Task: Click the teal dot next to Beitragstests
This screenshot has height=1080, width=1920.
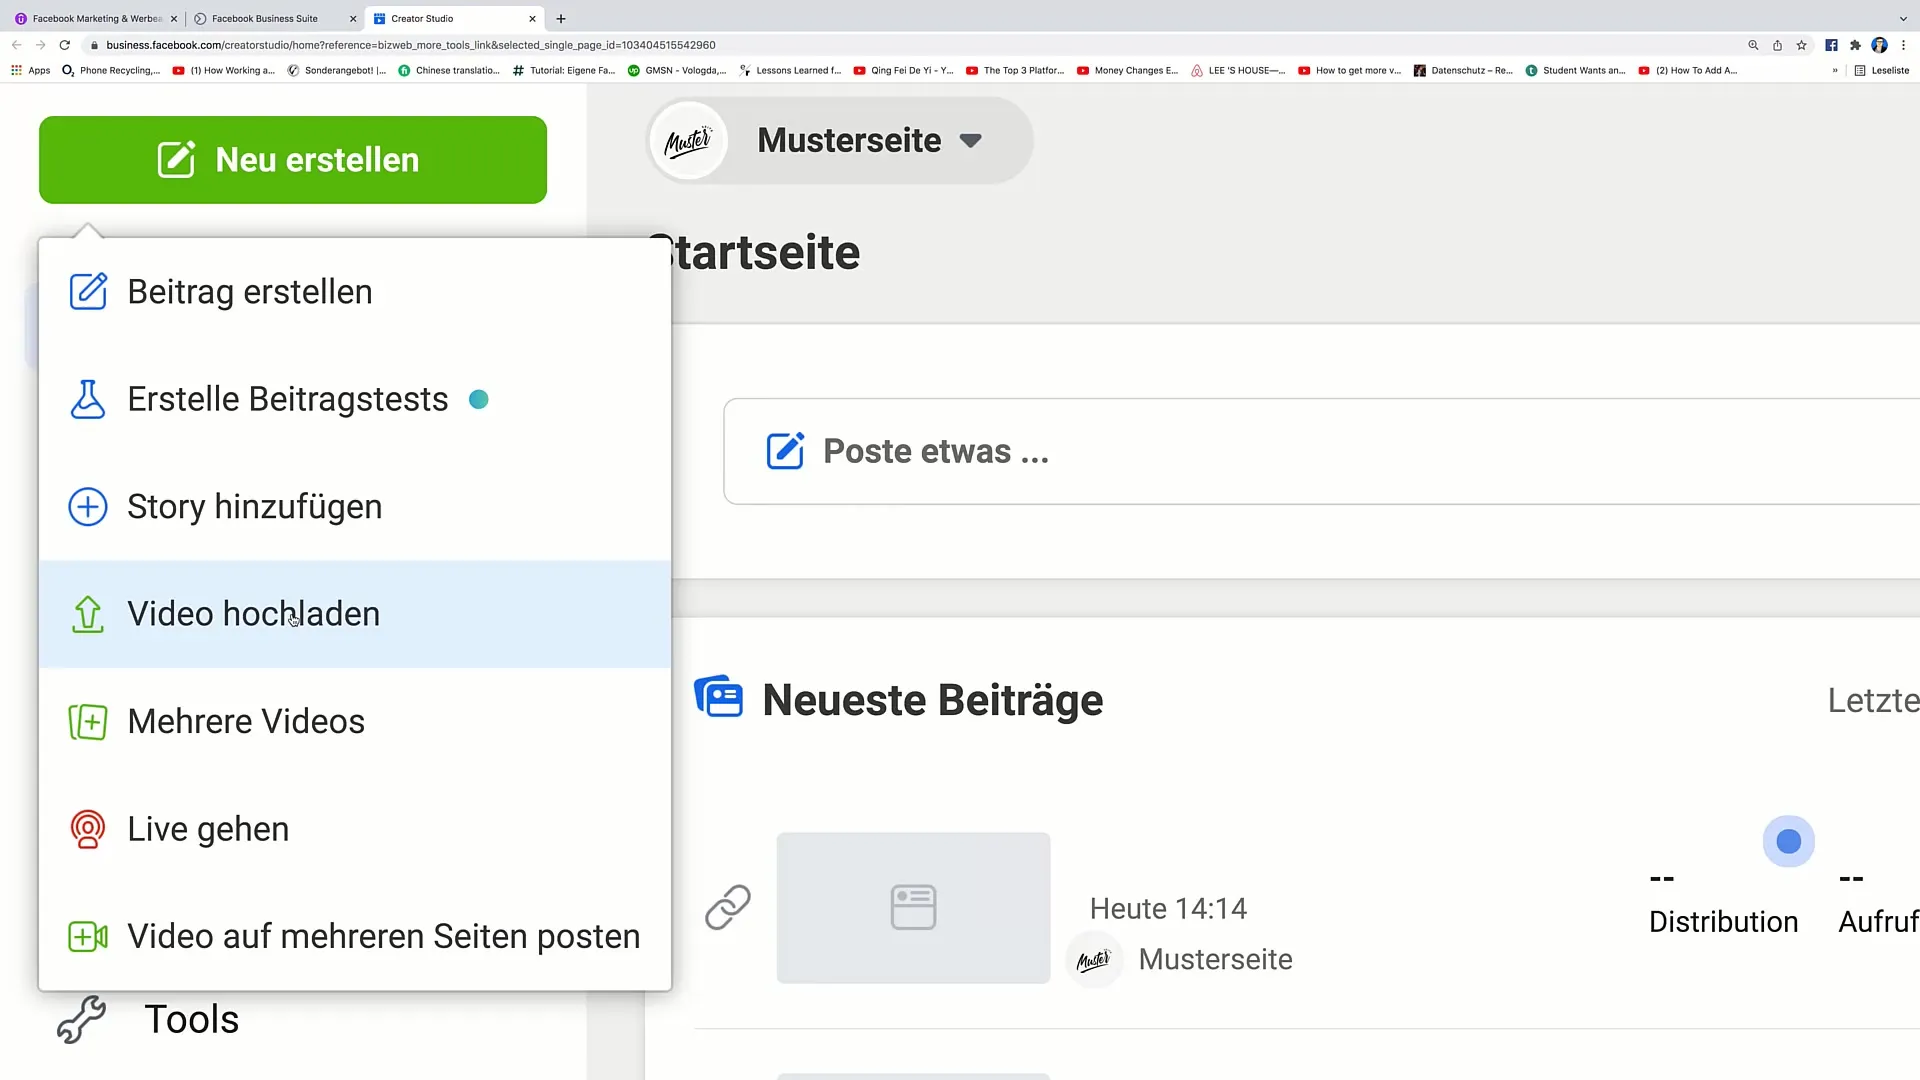Action: click(x=479, y=399)
